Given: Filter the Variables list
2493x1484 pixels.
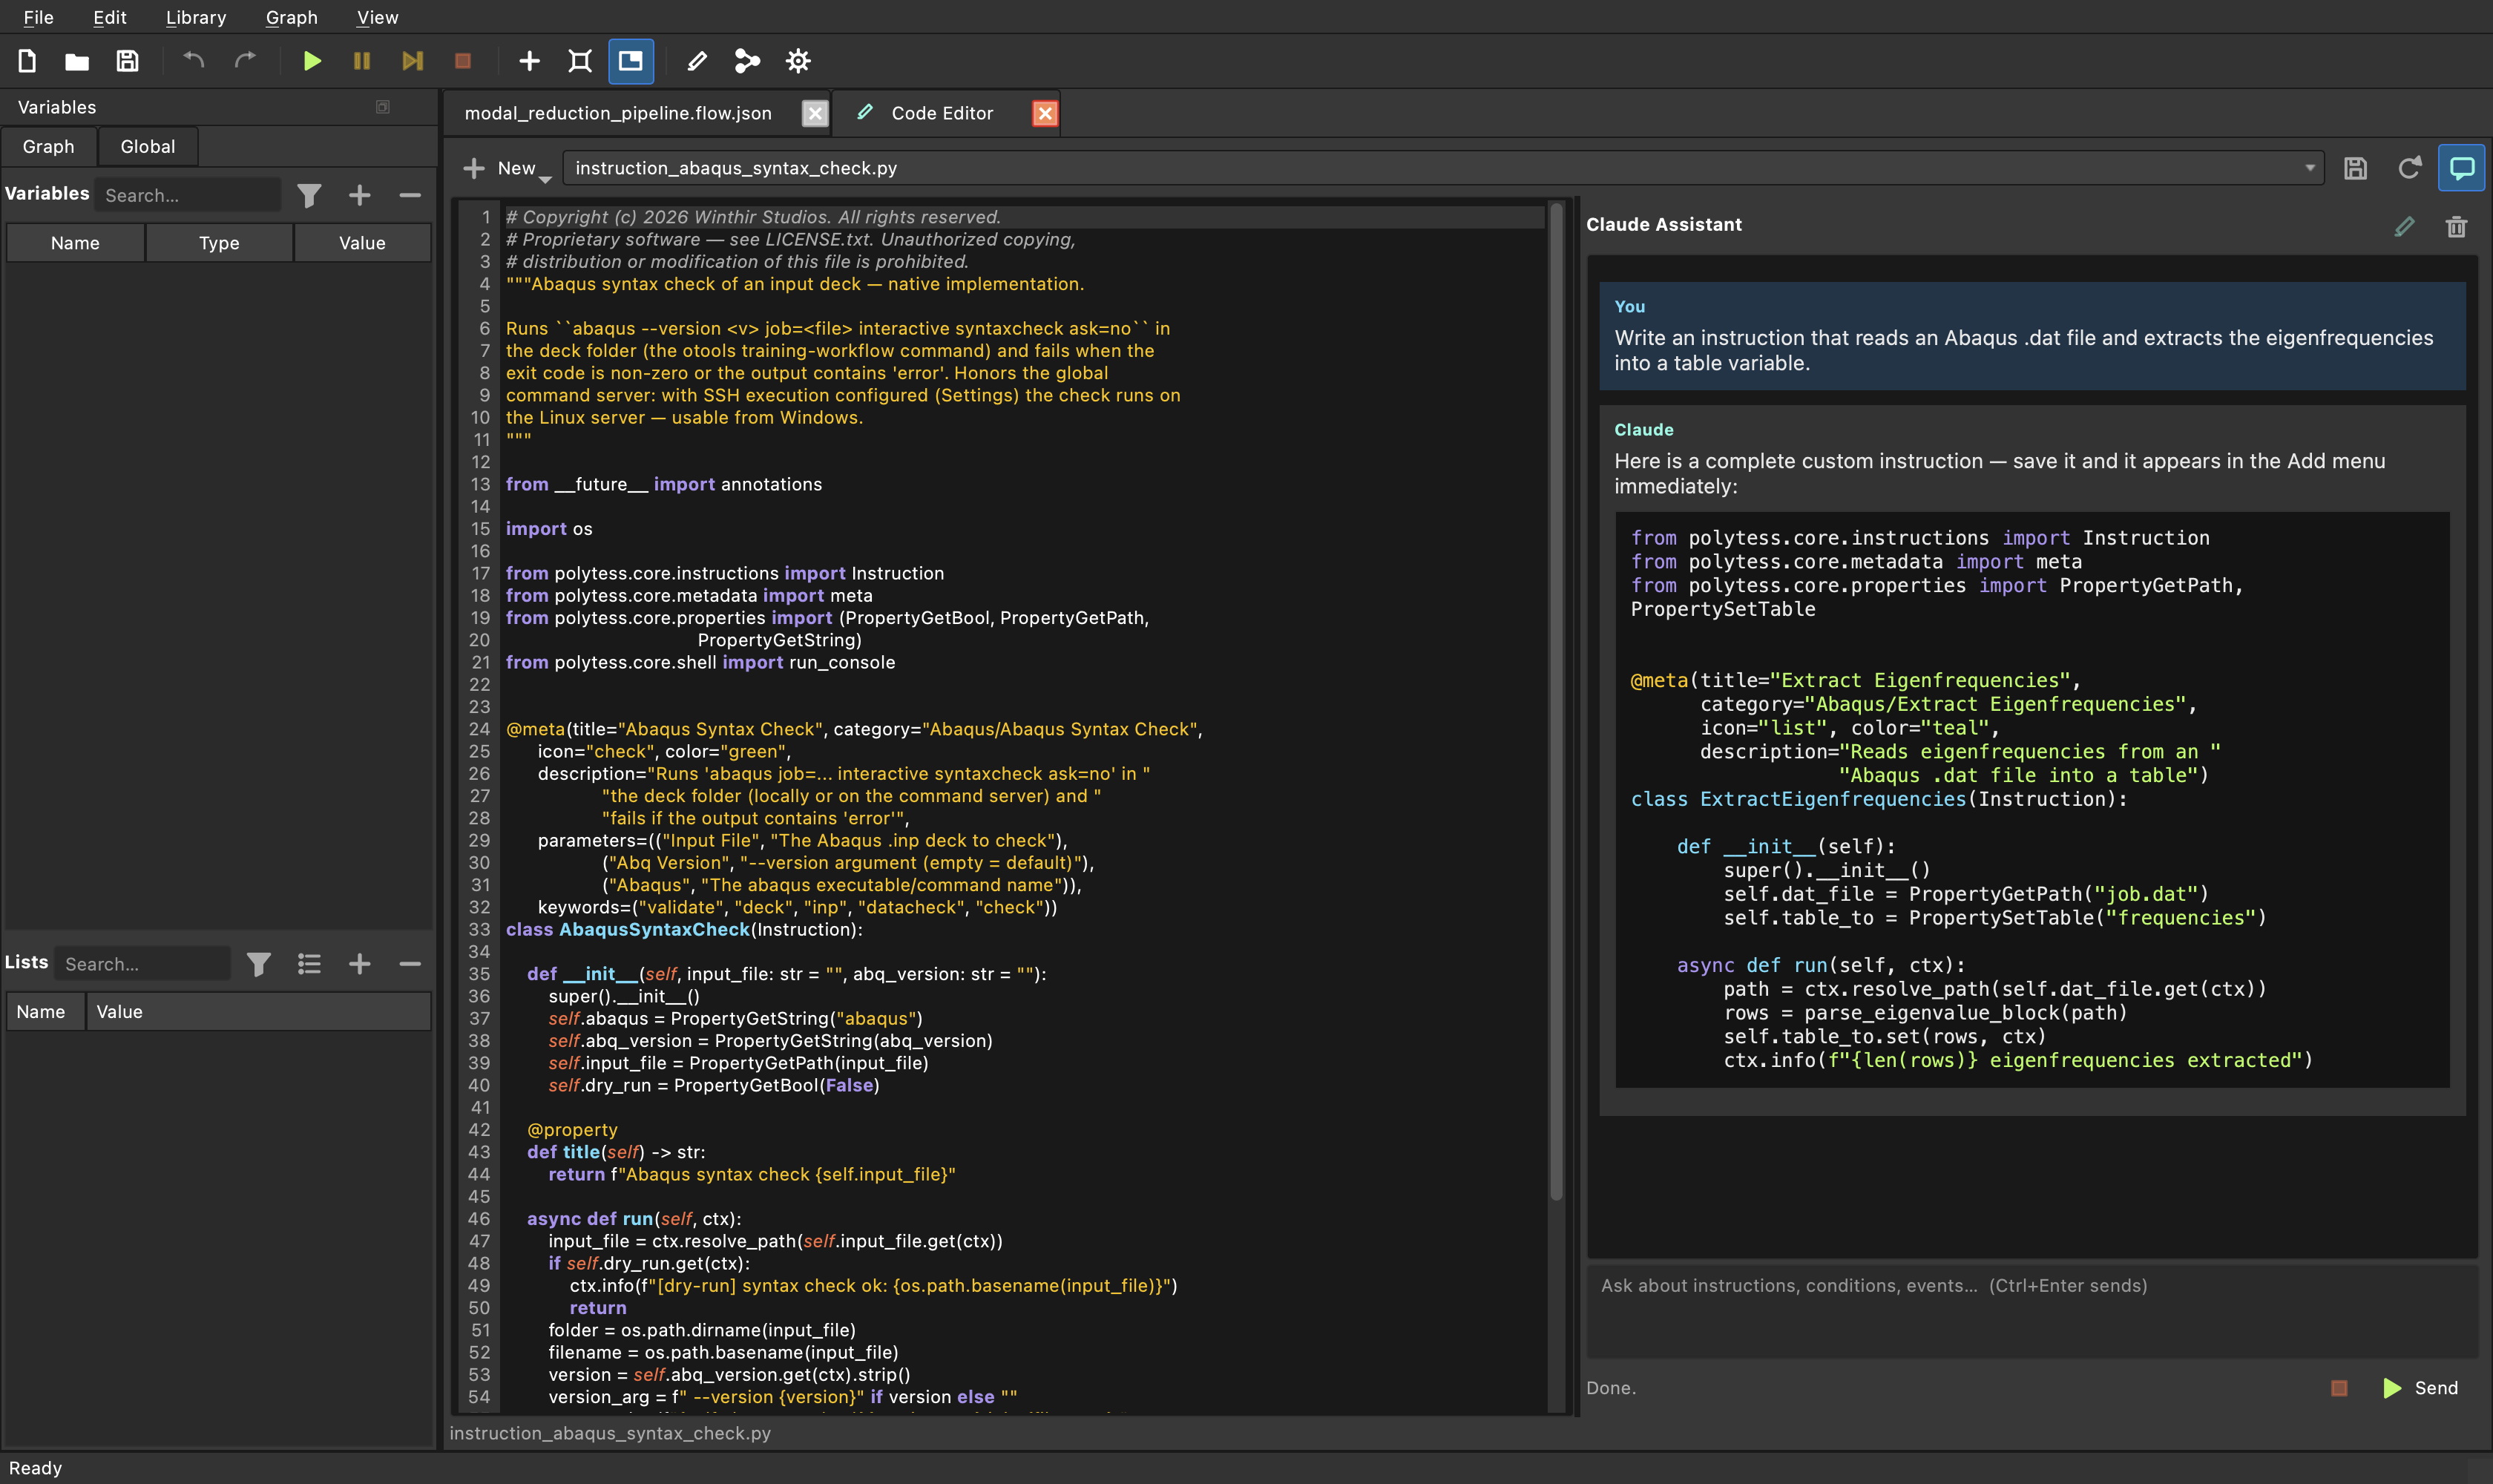Looking at the screenshot, I should 309,195.
